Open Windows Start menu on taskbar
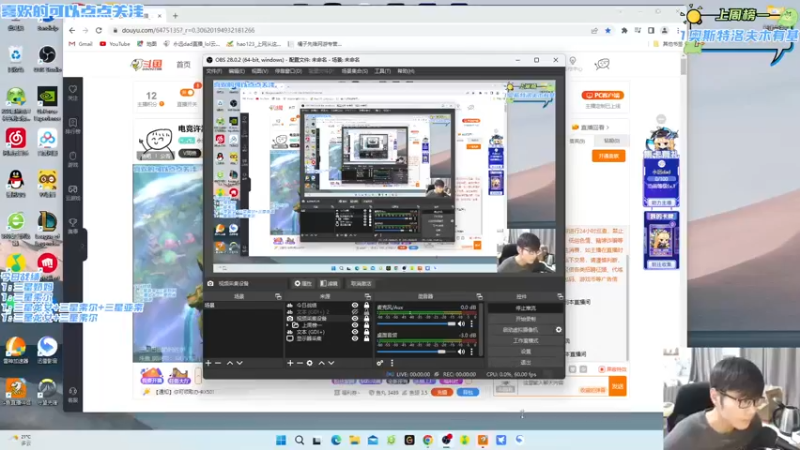Image resolution: width=800 pixels, height=450 pixels. point(281,440)
